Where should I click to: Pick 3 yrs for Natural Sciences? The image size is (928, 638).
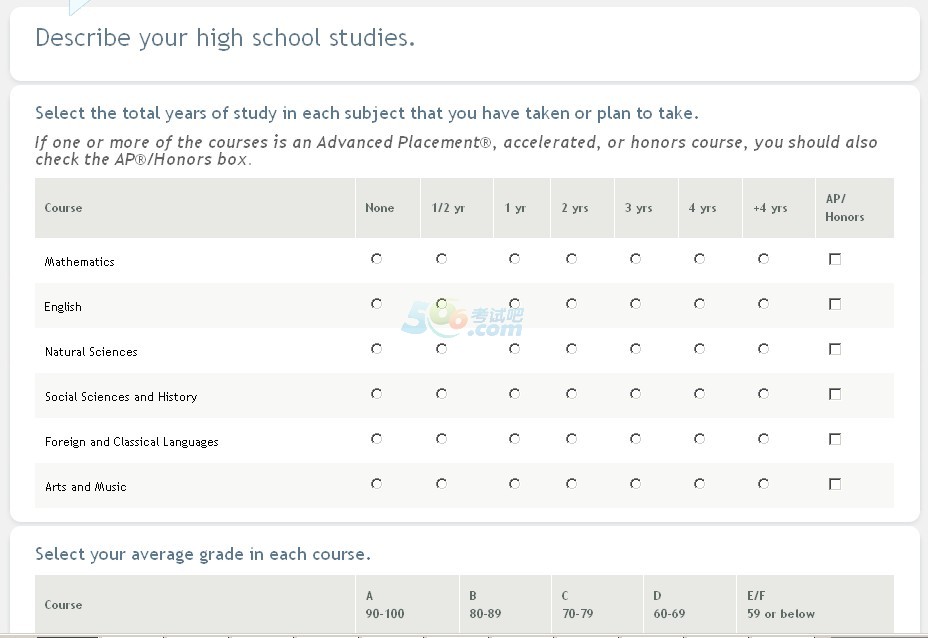click(x=635, y=349)
